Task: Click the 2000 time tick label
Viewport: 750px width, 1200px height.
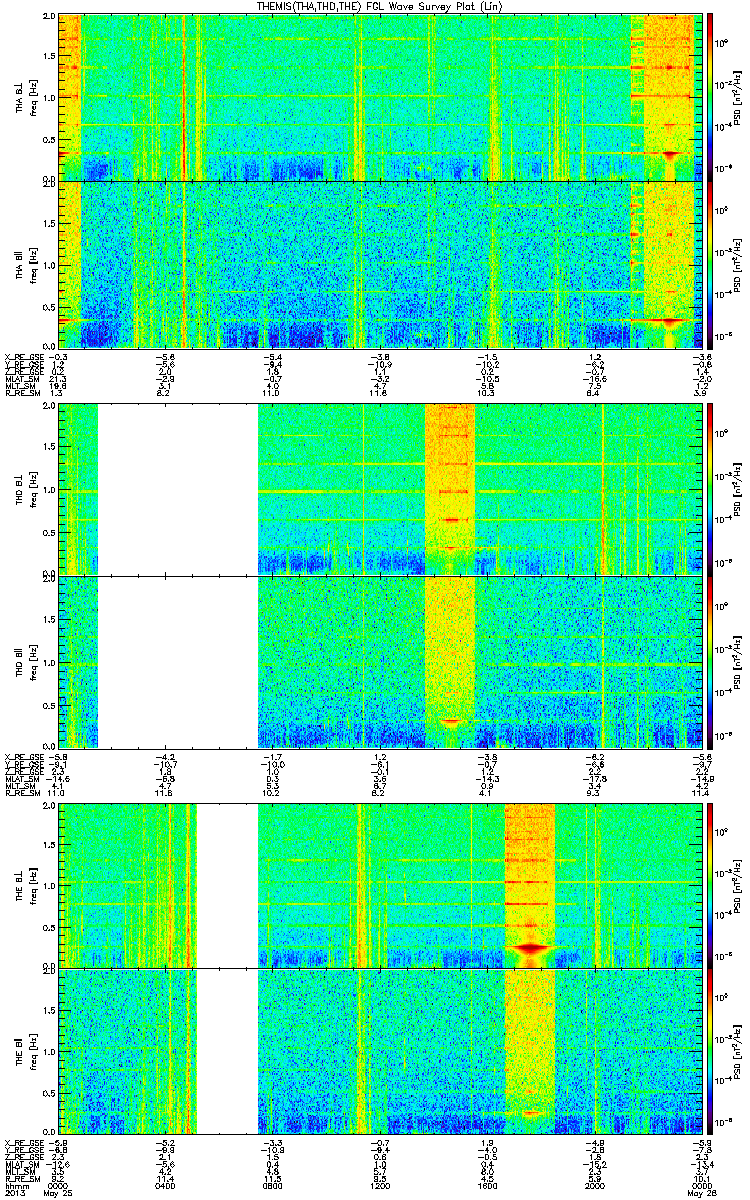Action: pos(593,1186)
